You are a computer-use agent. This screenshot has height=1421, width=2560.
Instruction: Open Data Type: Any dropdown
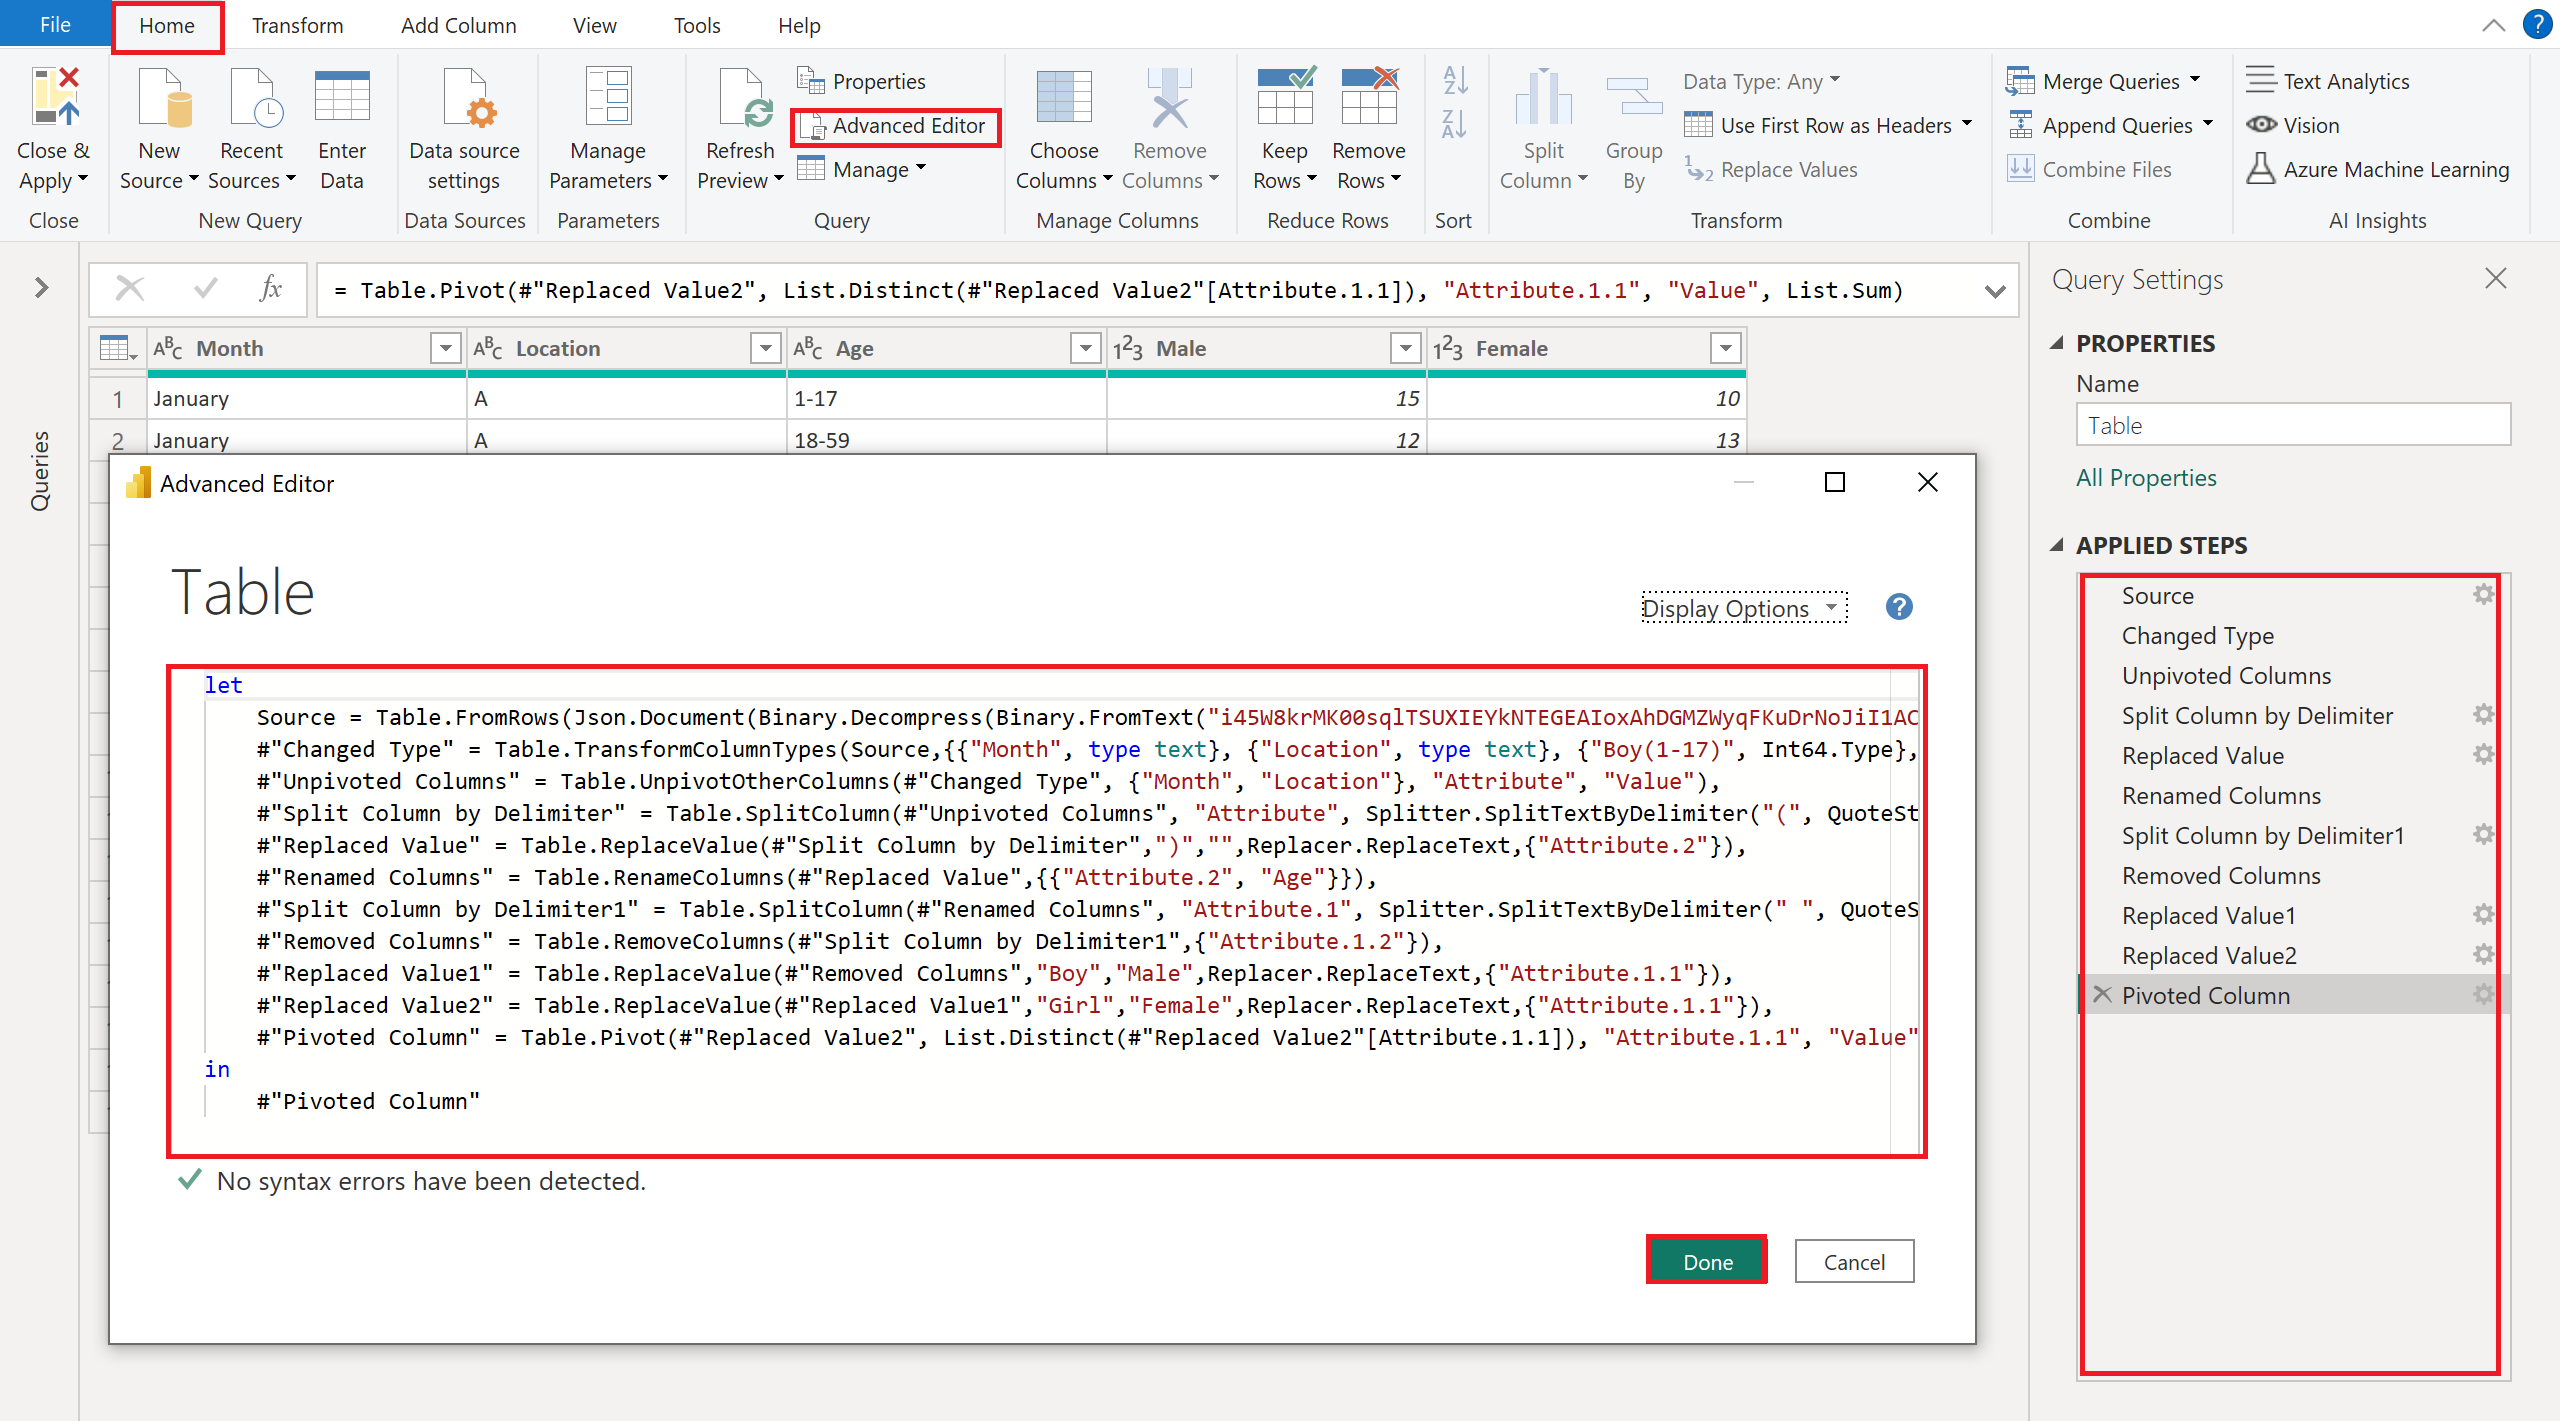tap(1763, 81)
